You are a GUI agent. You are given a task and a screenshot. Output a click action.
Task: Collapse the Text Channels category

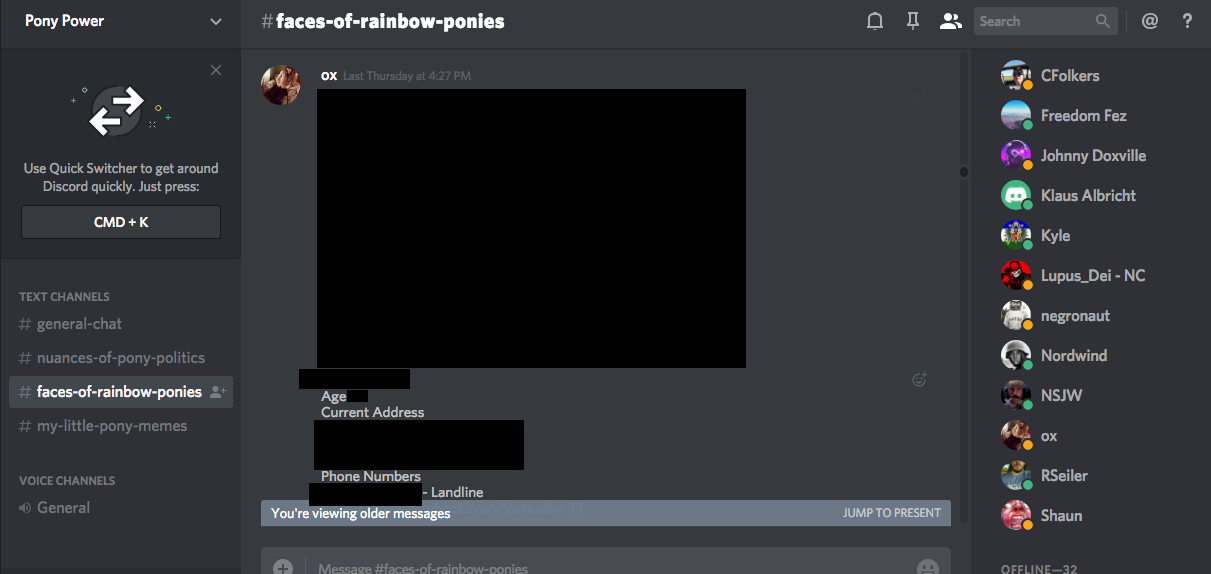pyautogui.click(x=64, y=297)
